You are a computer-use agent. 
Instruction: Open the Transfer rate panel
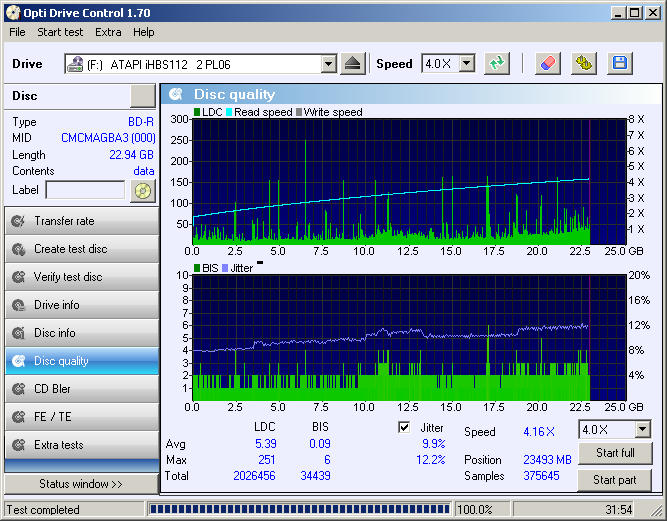pos(82,221)
